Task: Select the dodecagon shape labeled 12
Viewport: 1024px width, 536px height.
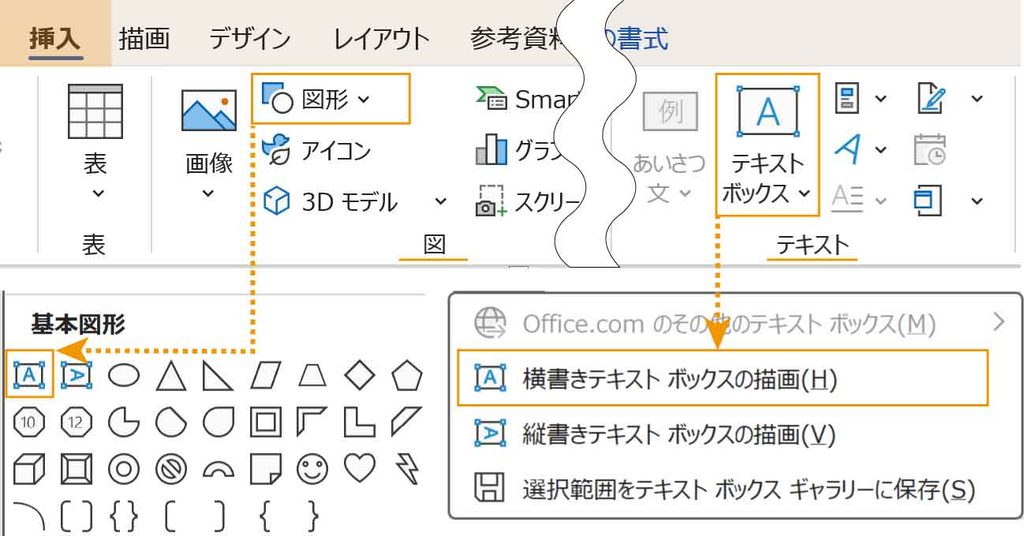Action: point(76,422)
